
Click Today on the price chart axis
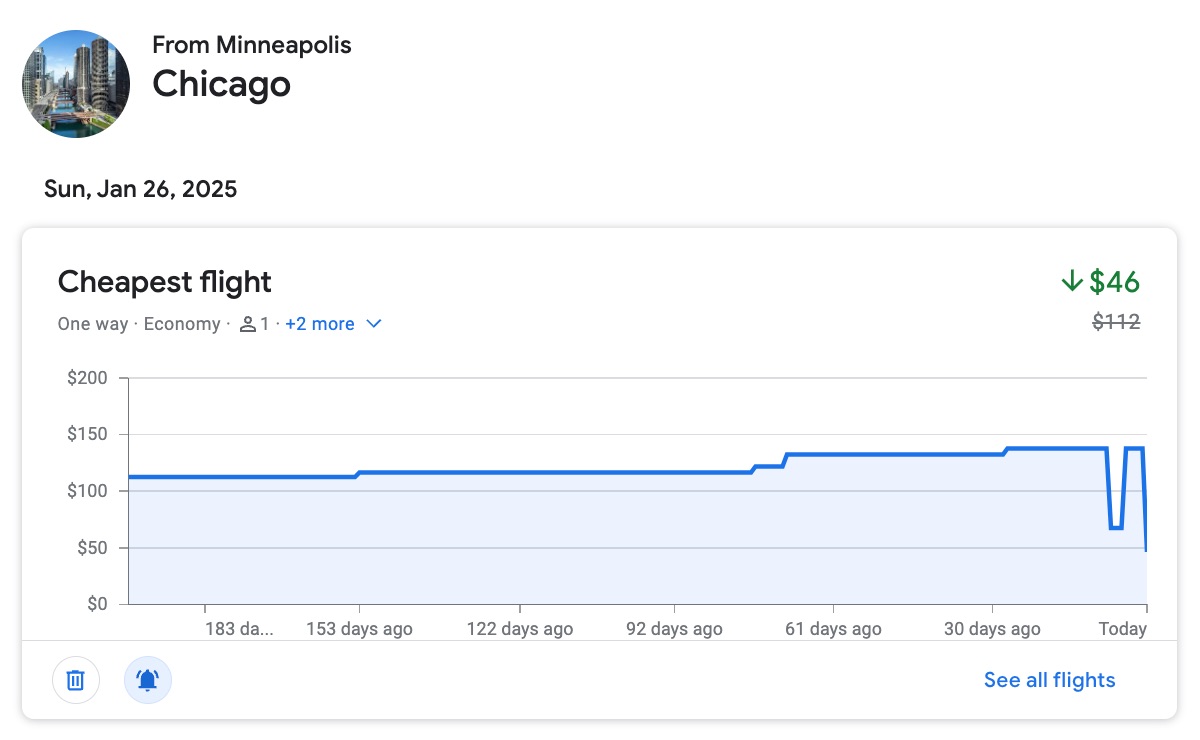pos(1122,628)
